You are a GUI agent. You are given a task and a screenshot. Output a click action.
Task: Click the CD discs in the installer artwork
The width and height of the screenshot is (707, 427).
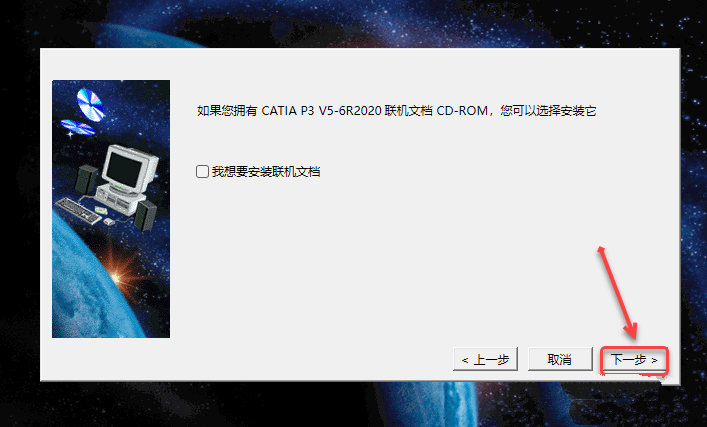[84, 112]
